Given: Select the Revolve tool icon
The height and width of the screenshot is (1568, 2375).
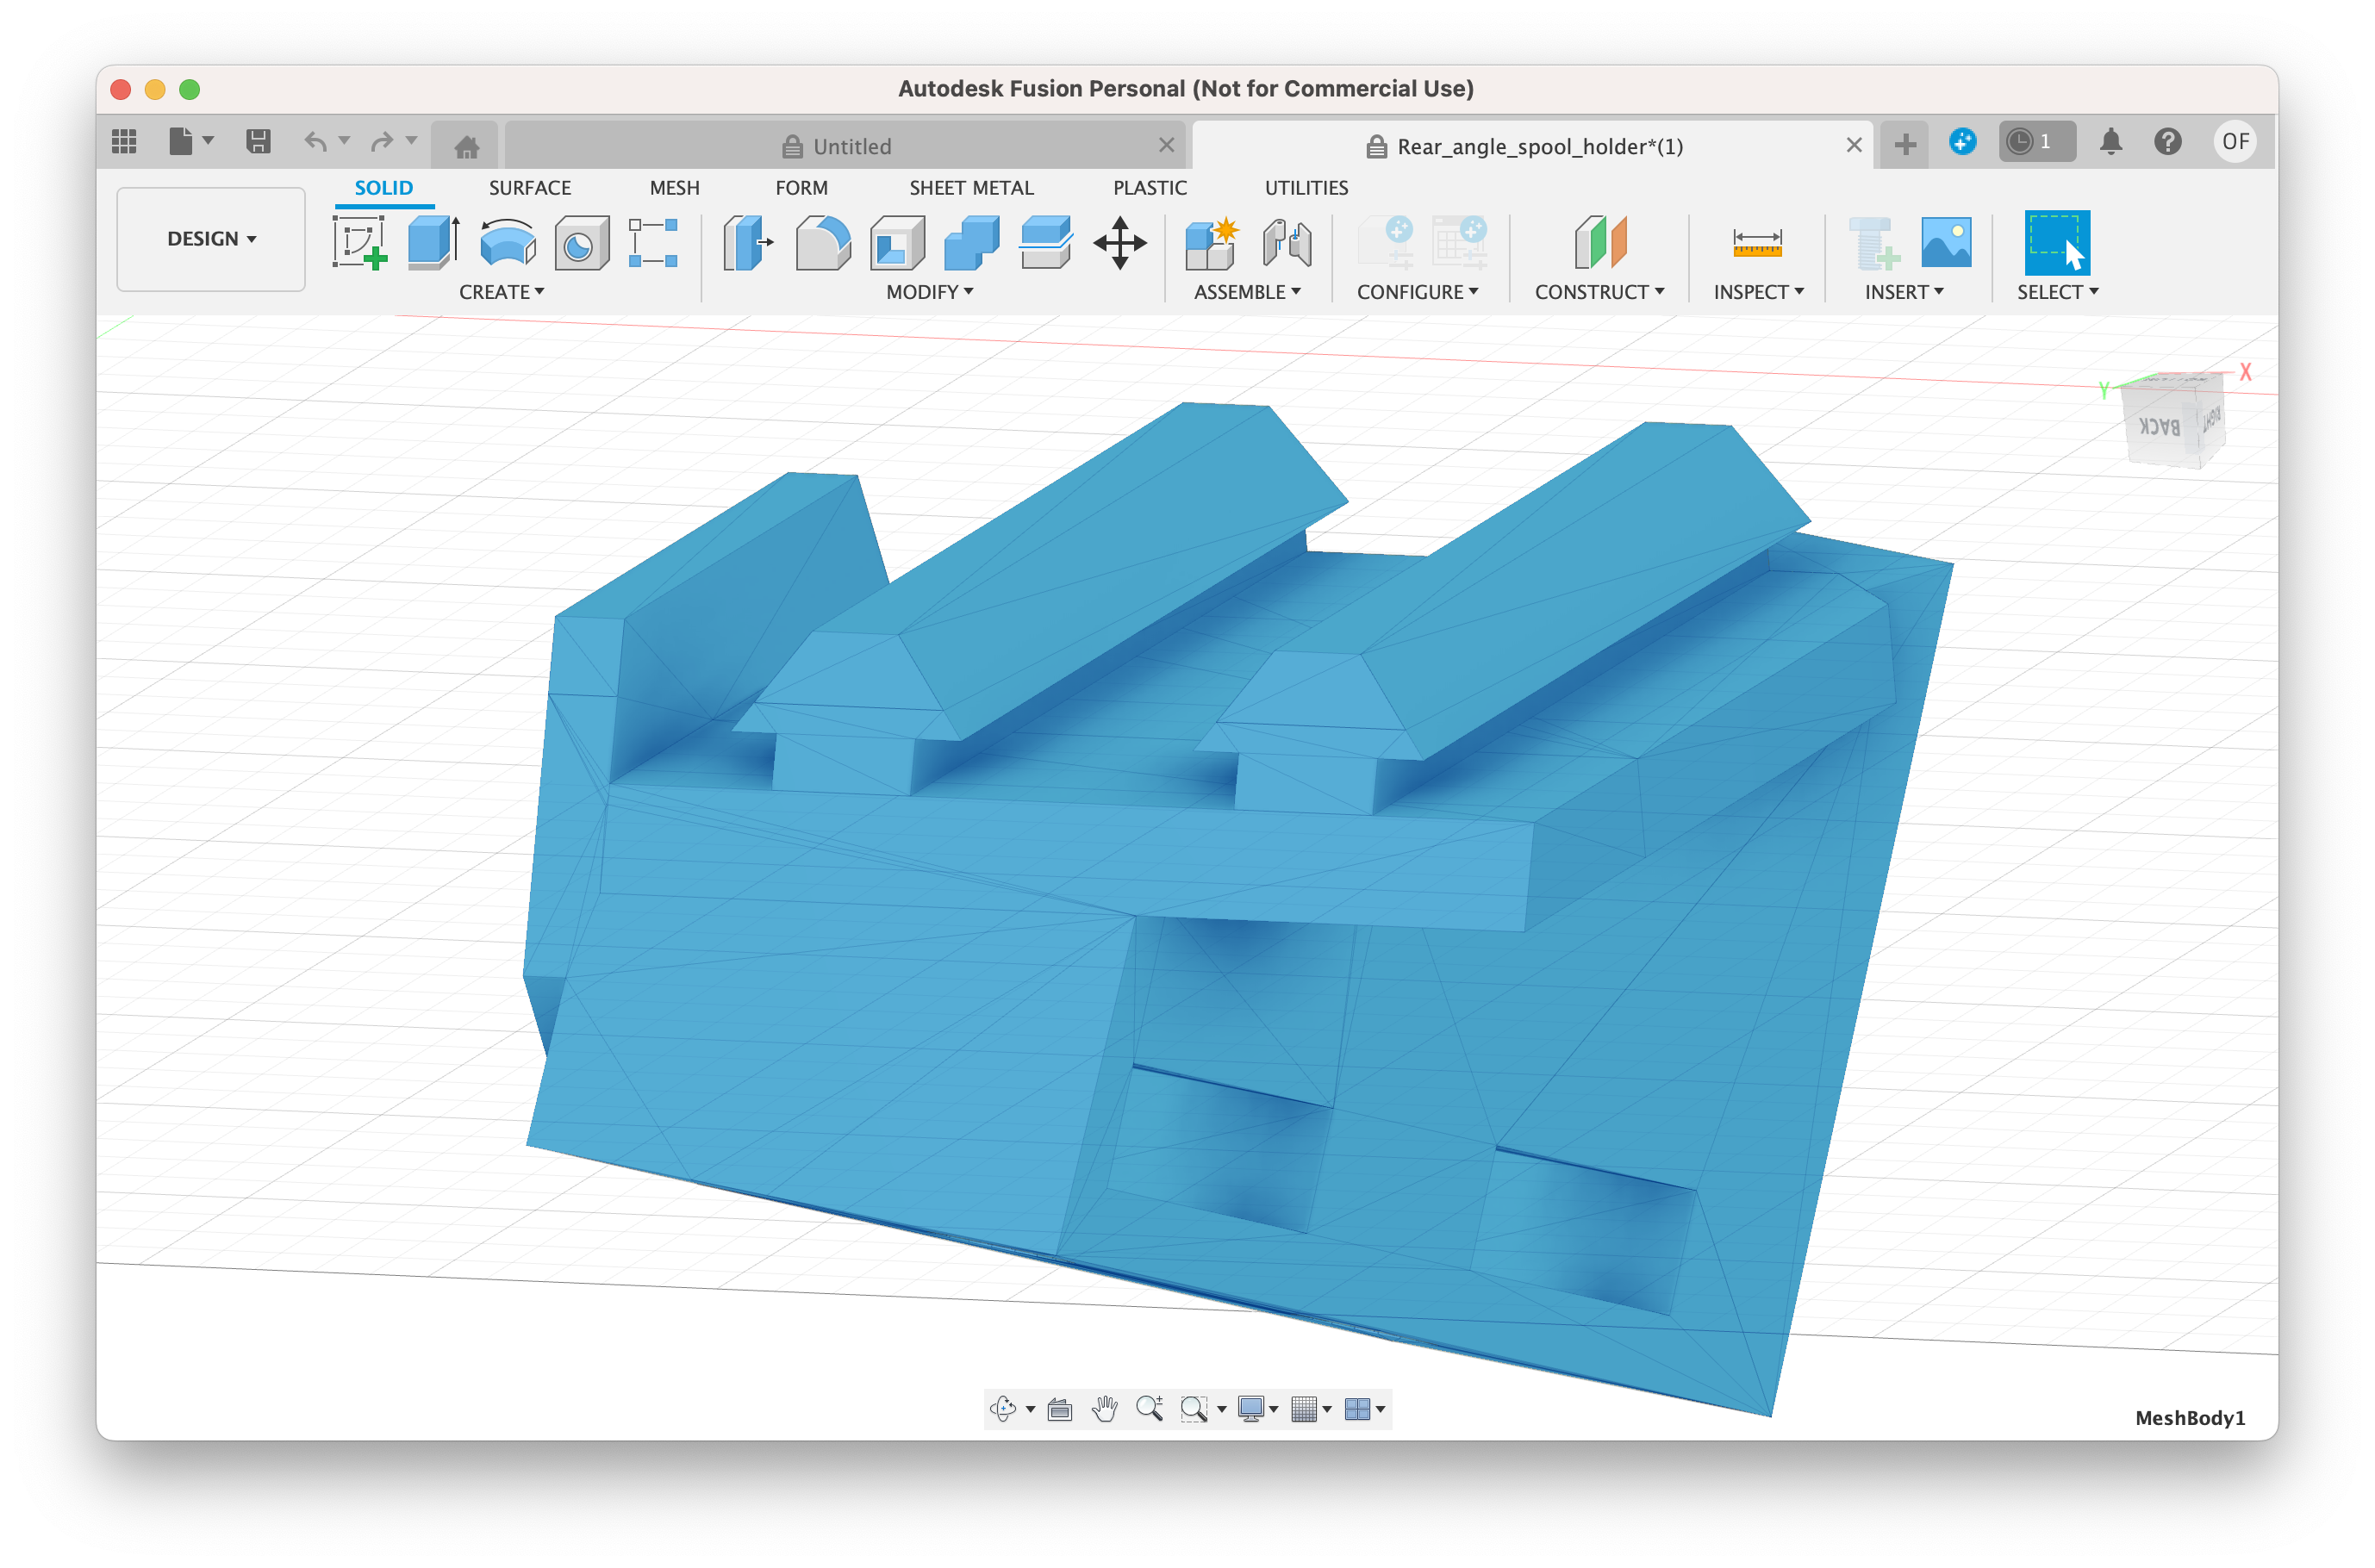Looking at the screenshot, I should coord(507,243).
